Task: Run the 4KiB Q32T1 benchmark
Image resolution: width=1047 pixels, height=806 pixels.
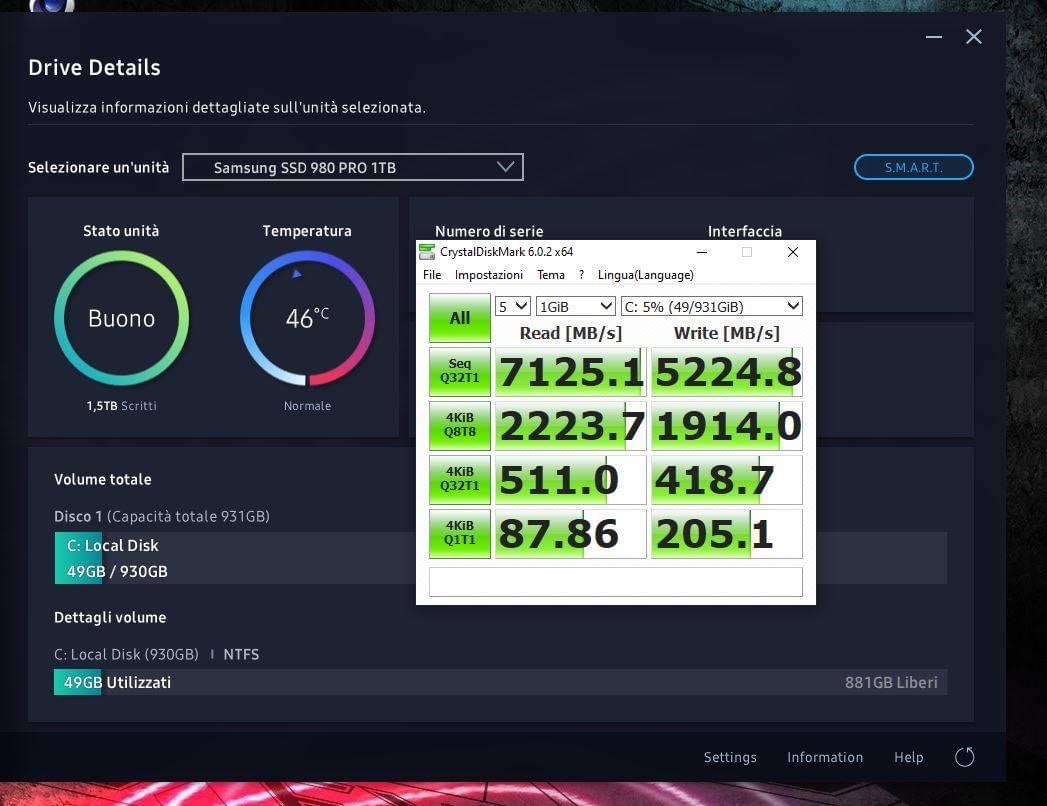Action: point(459,479)
